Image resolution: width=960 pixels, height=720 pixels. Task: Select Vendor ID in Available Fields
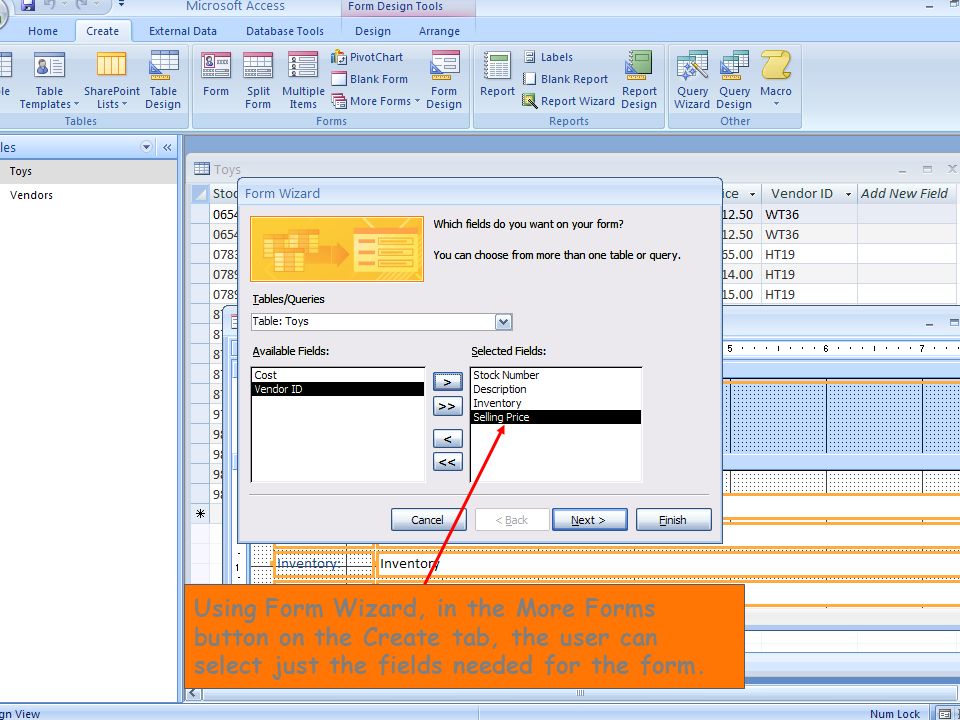337,389
